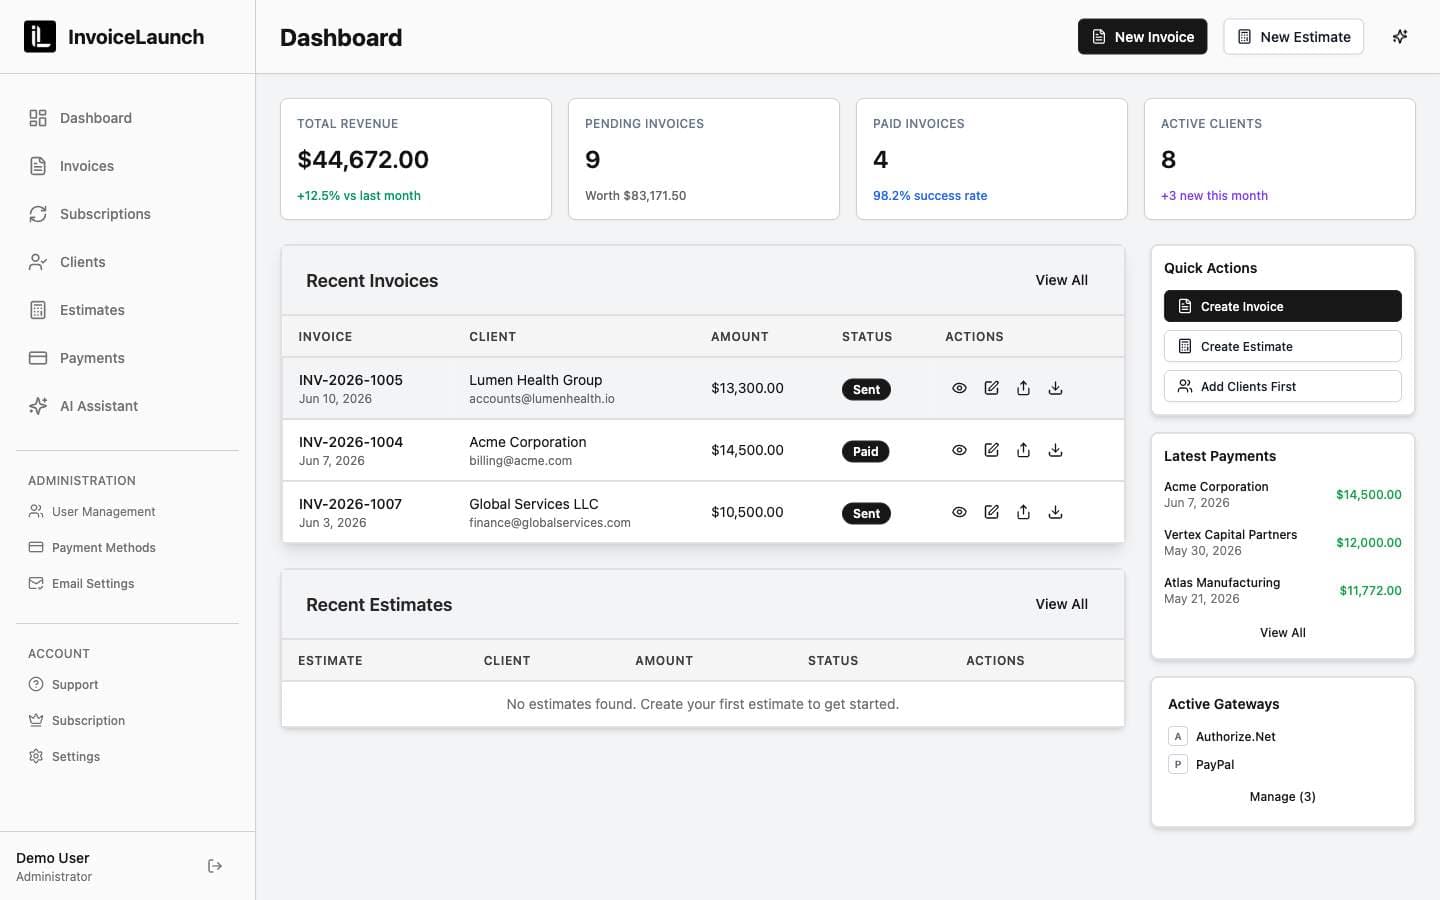Open Dashboard in the sidebar
1440x900 pixels.
(127, 118)
